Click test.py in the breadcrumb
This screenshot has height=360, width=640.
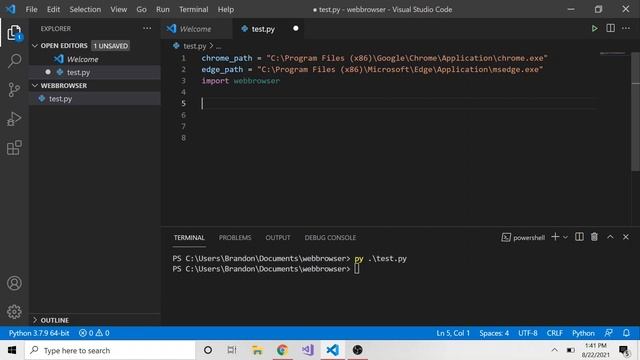pos(194,46)
